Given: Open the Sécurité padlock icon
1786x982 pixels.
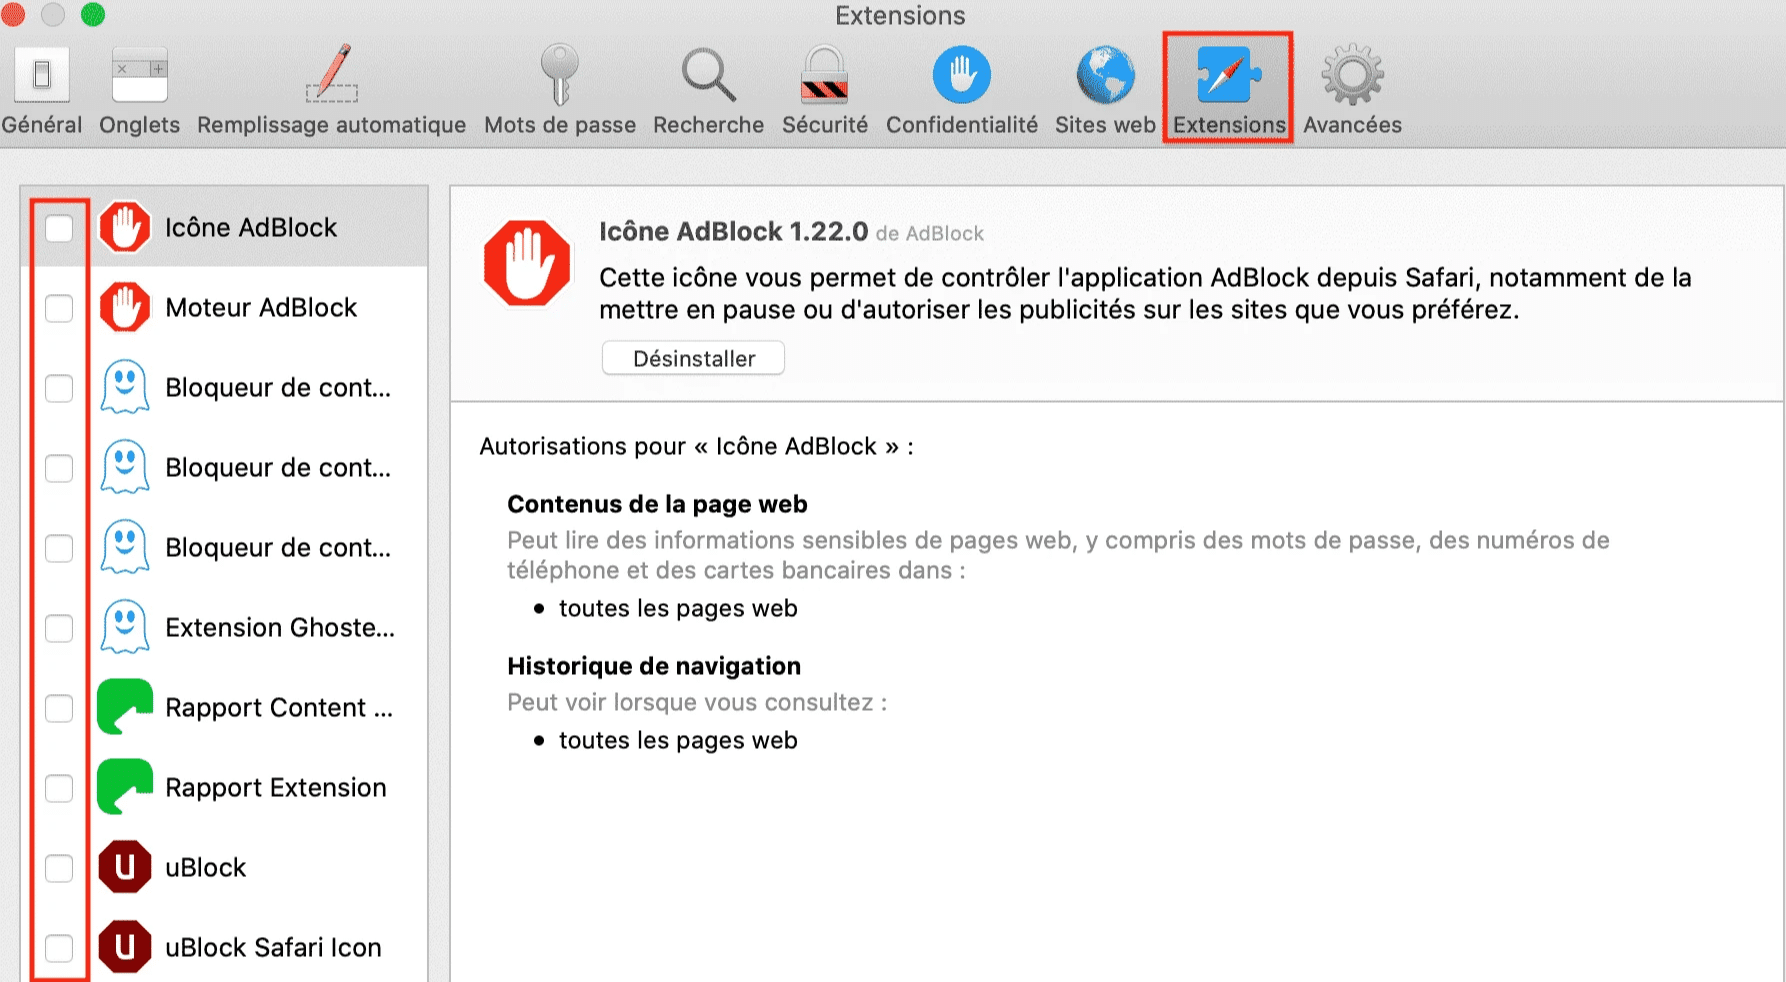Looking at the screenshot, I should pos(825,76).
